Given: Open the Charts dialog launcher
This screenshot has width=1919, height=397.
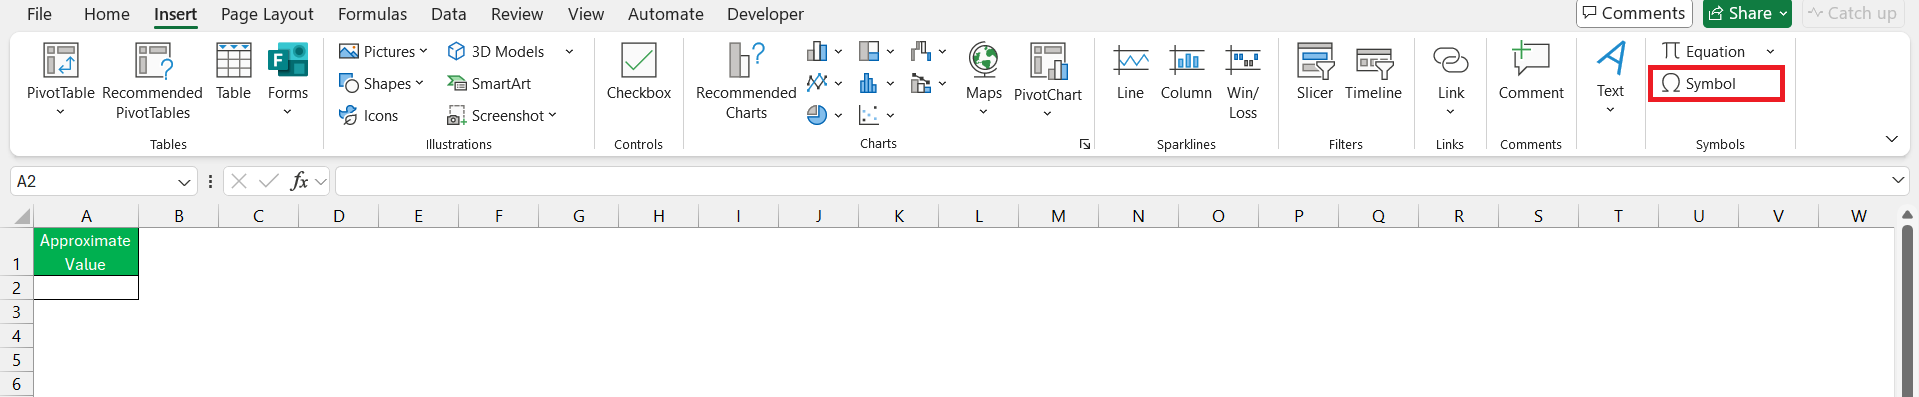Looking at the screenshot, I should 1085,144.
